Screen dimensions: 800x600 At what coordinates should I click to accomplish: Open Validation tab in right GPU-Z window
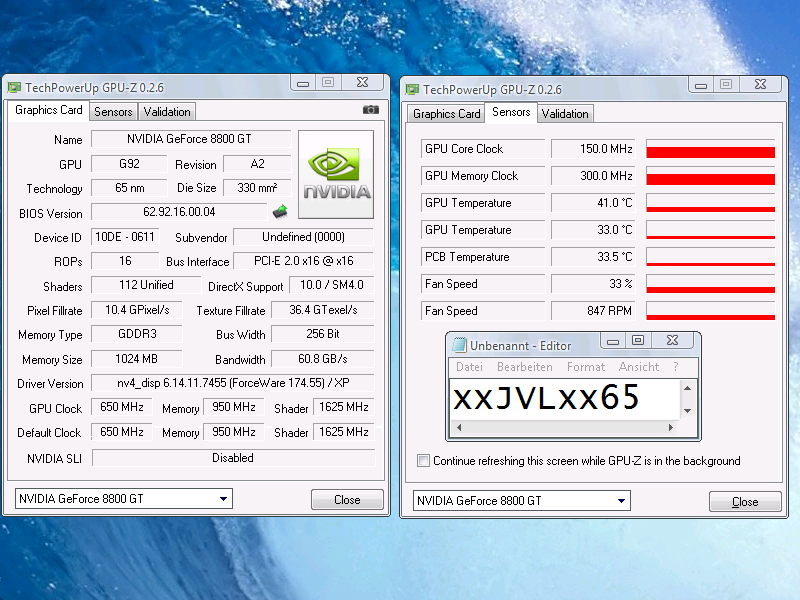565,114
